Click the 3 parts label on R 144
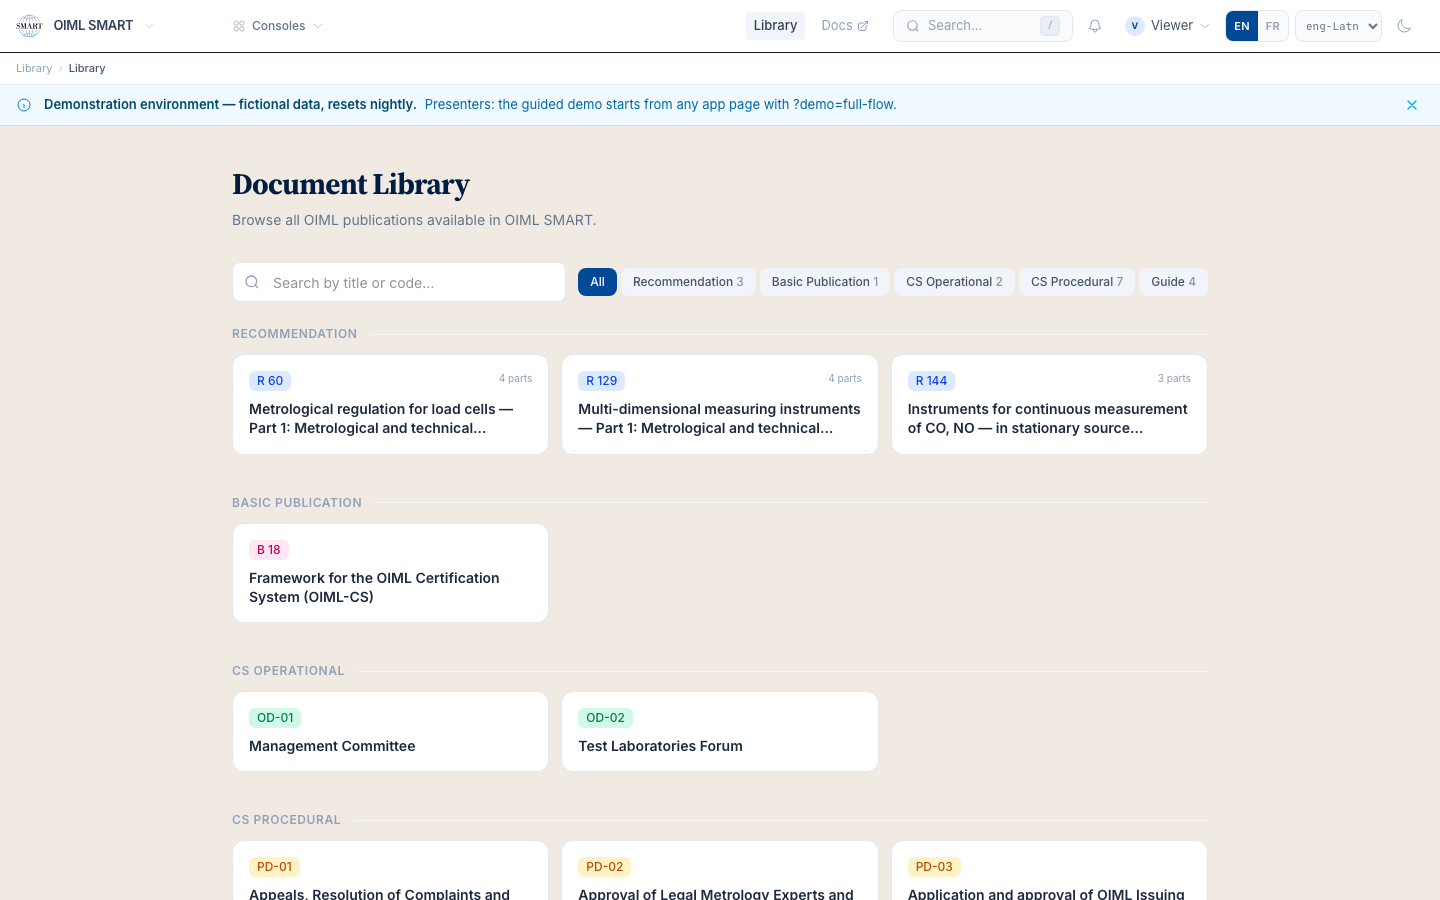The image size is (1440, 900). pyautogui.click(x=1174, y=378)
